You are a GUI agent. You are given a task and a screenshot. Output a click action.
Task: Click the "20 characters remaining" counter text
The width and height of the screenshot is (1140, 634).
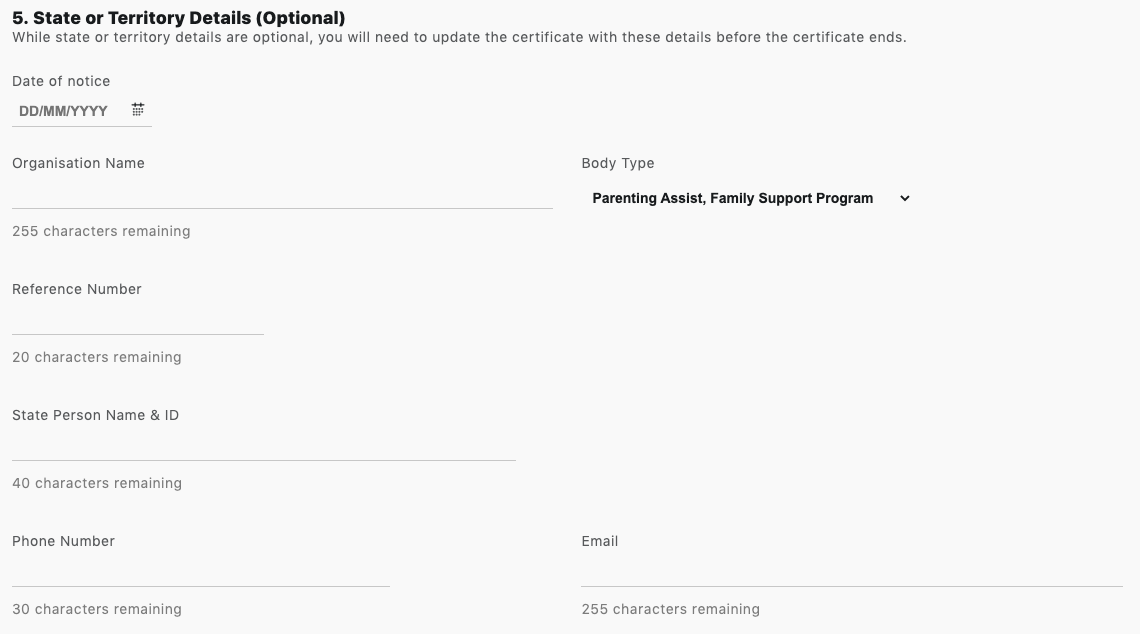97,357
